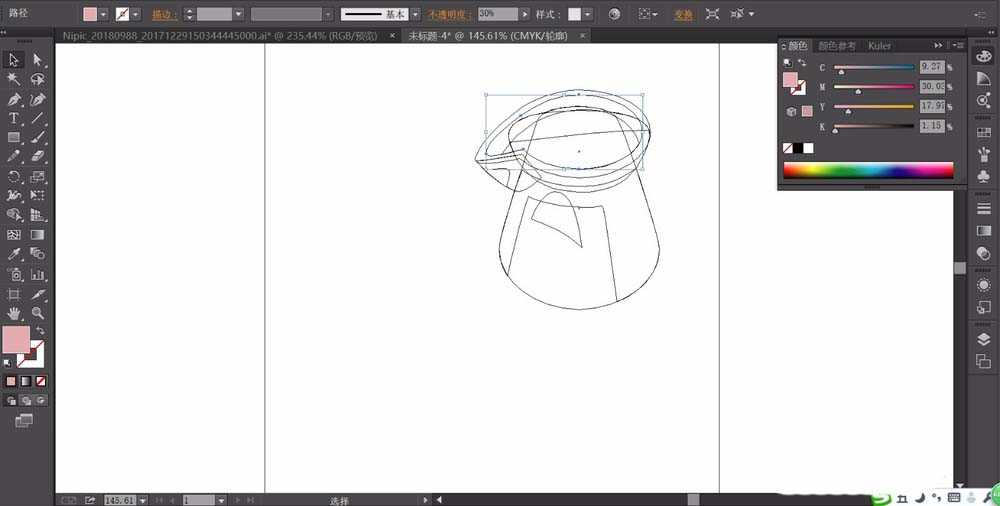The image size is (1000, 506).
Task: Swap fill and stroke arrows in toolbox
Action: click(x=41, y=330)
